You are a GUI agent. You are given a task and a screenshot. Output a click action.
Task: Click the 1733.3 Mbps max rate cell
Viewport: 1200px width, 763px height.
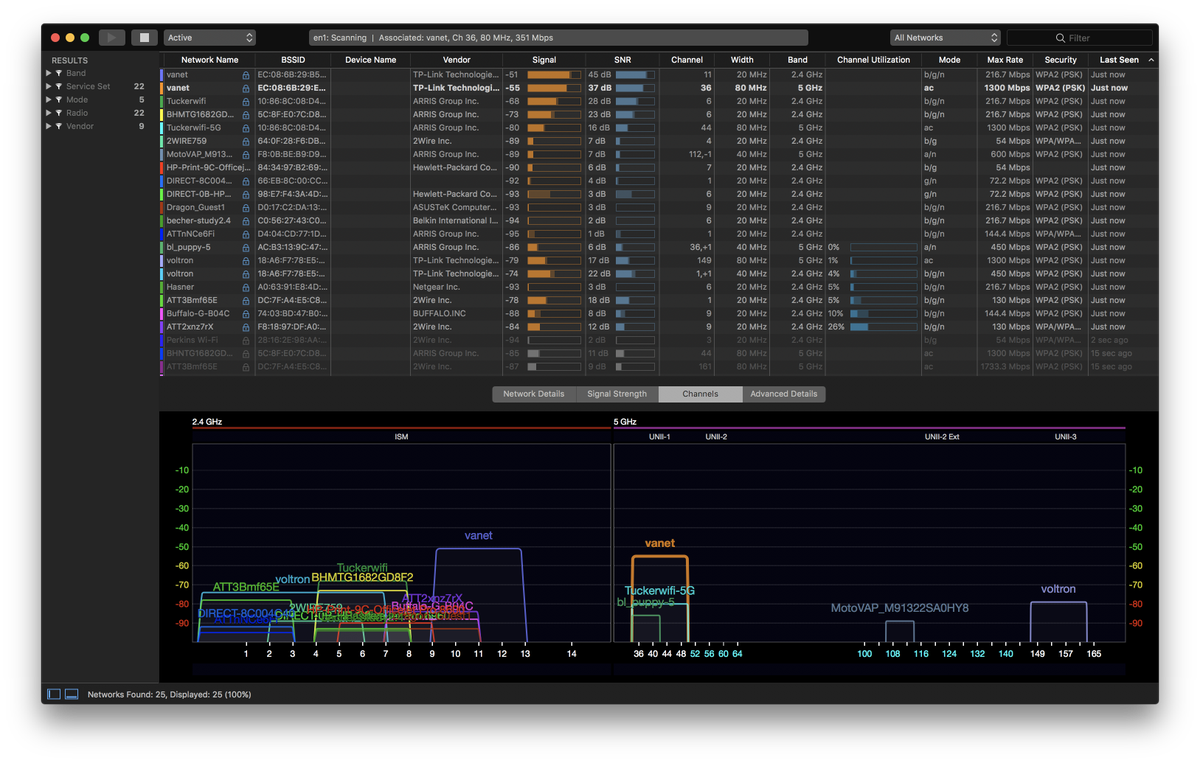[1006, 366]
